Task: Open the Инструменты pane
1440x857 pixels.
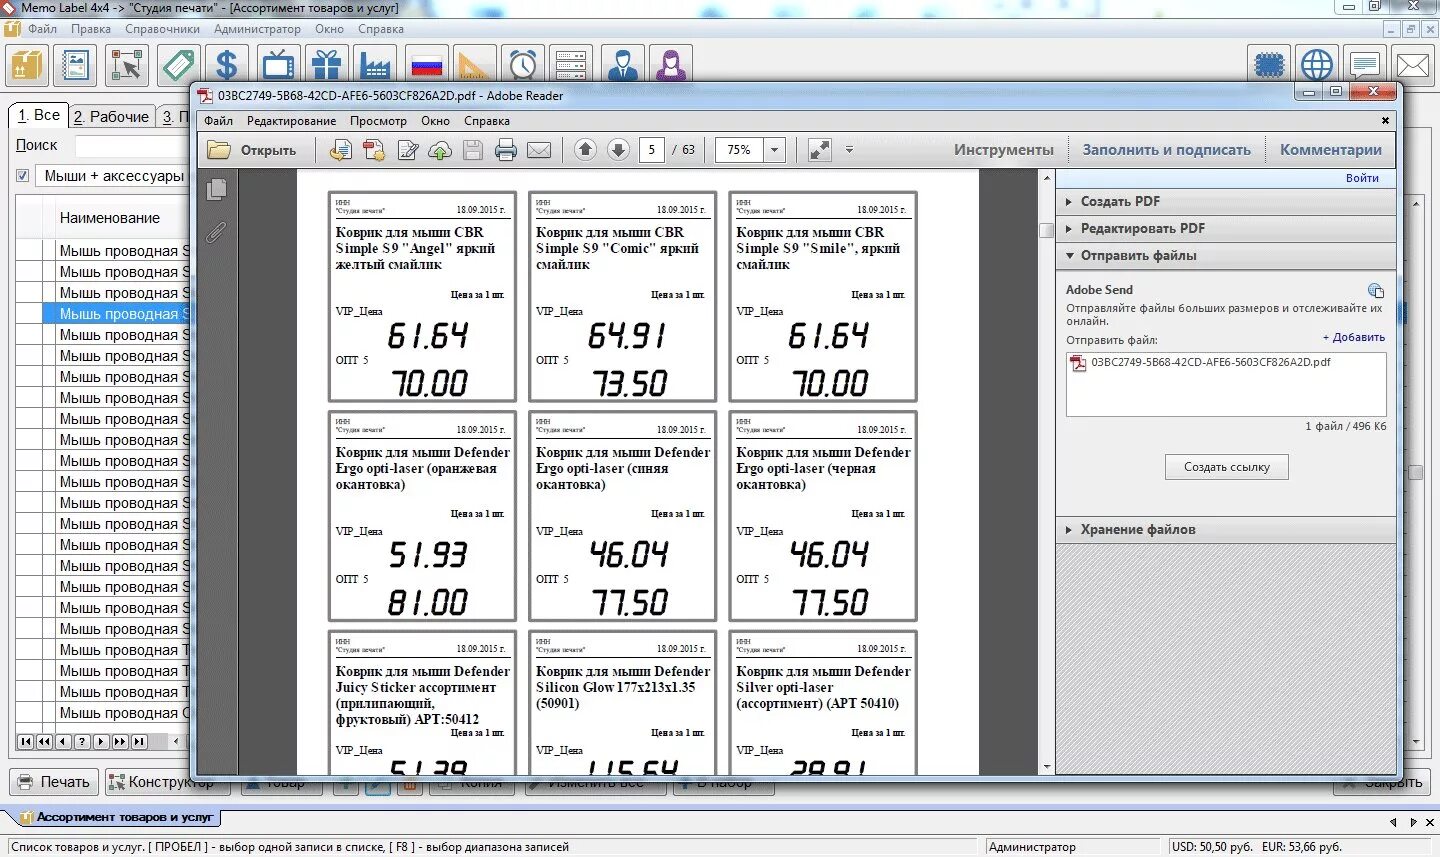Action: click(1003, 150)
